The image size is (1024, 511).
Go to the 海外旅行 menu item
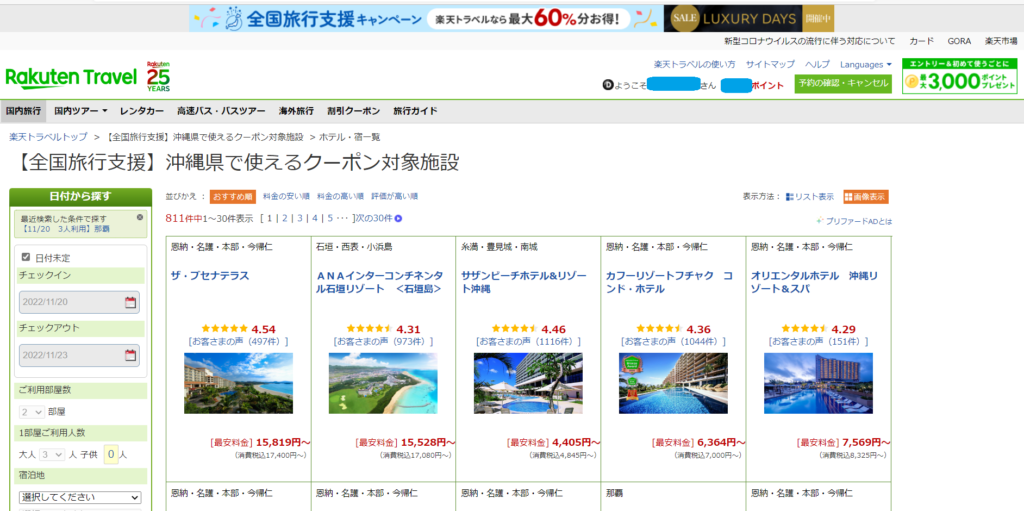[296, 111]
